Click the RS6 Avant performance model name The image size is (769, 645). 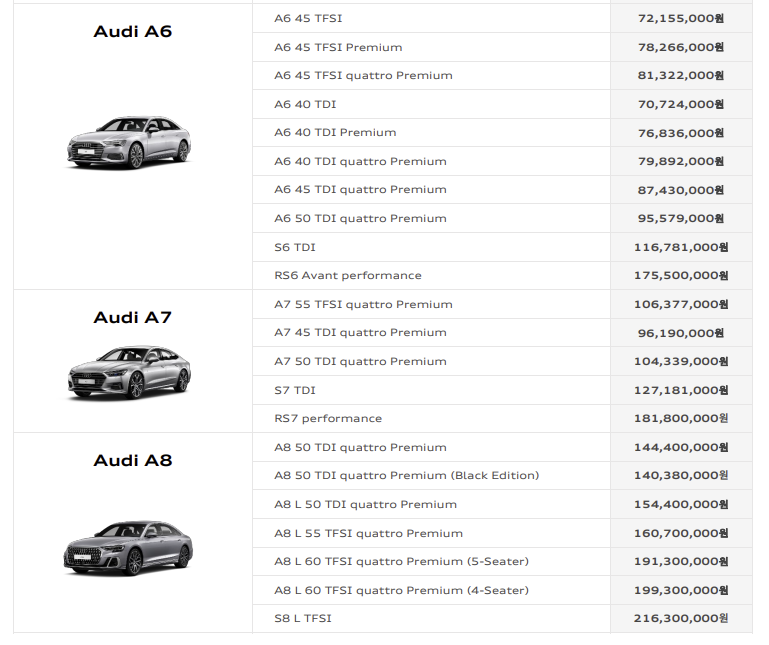pos(348,276)
